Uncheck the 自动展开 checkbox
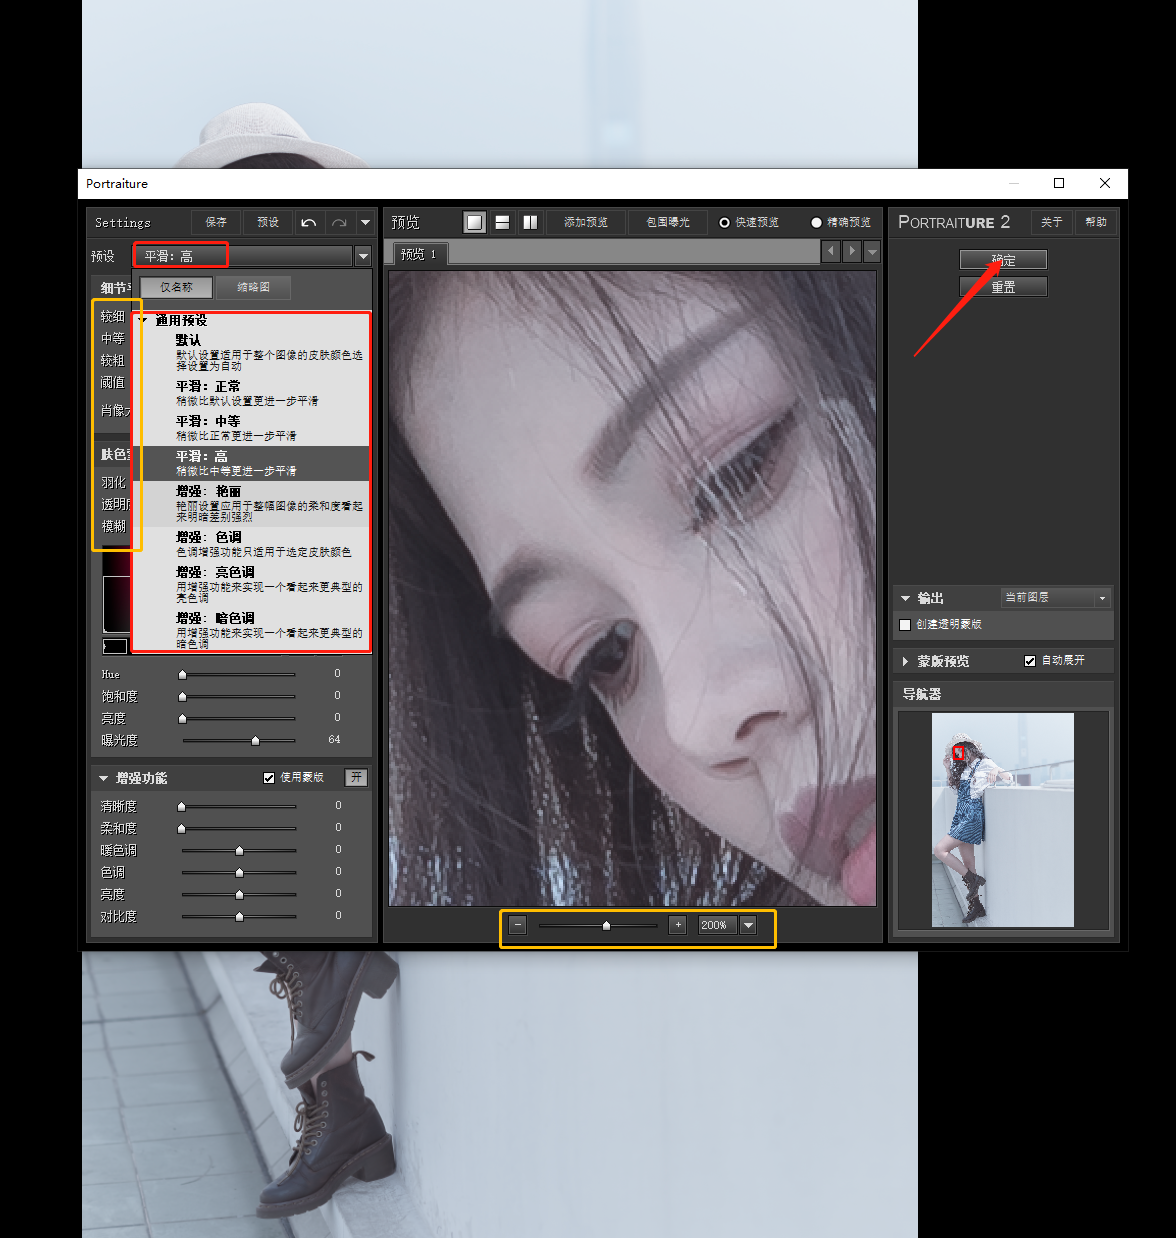This screenshot has width=1176, height=1238. click(1030, 661)
